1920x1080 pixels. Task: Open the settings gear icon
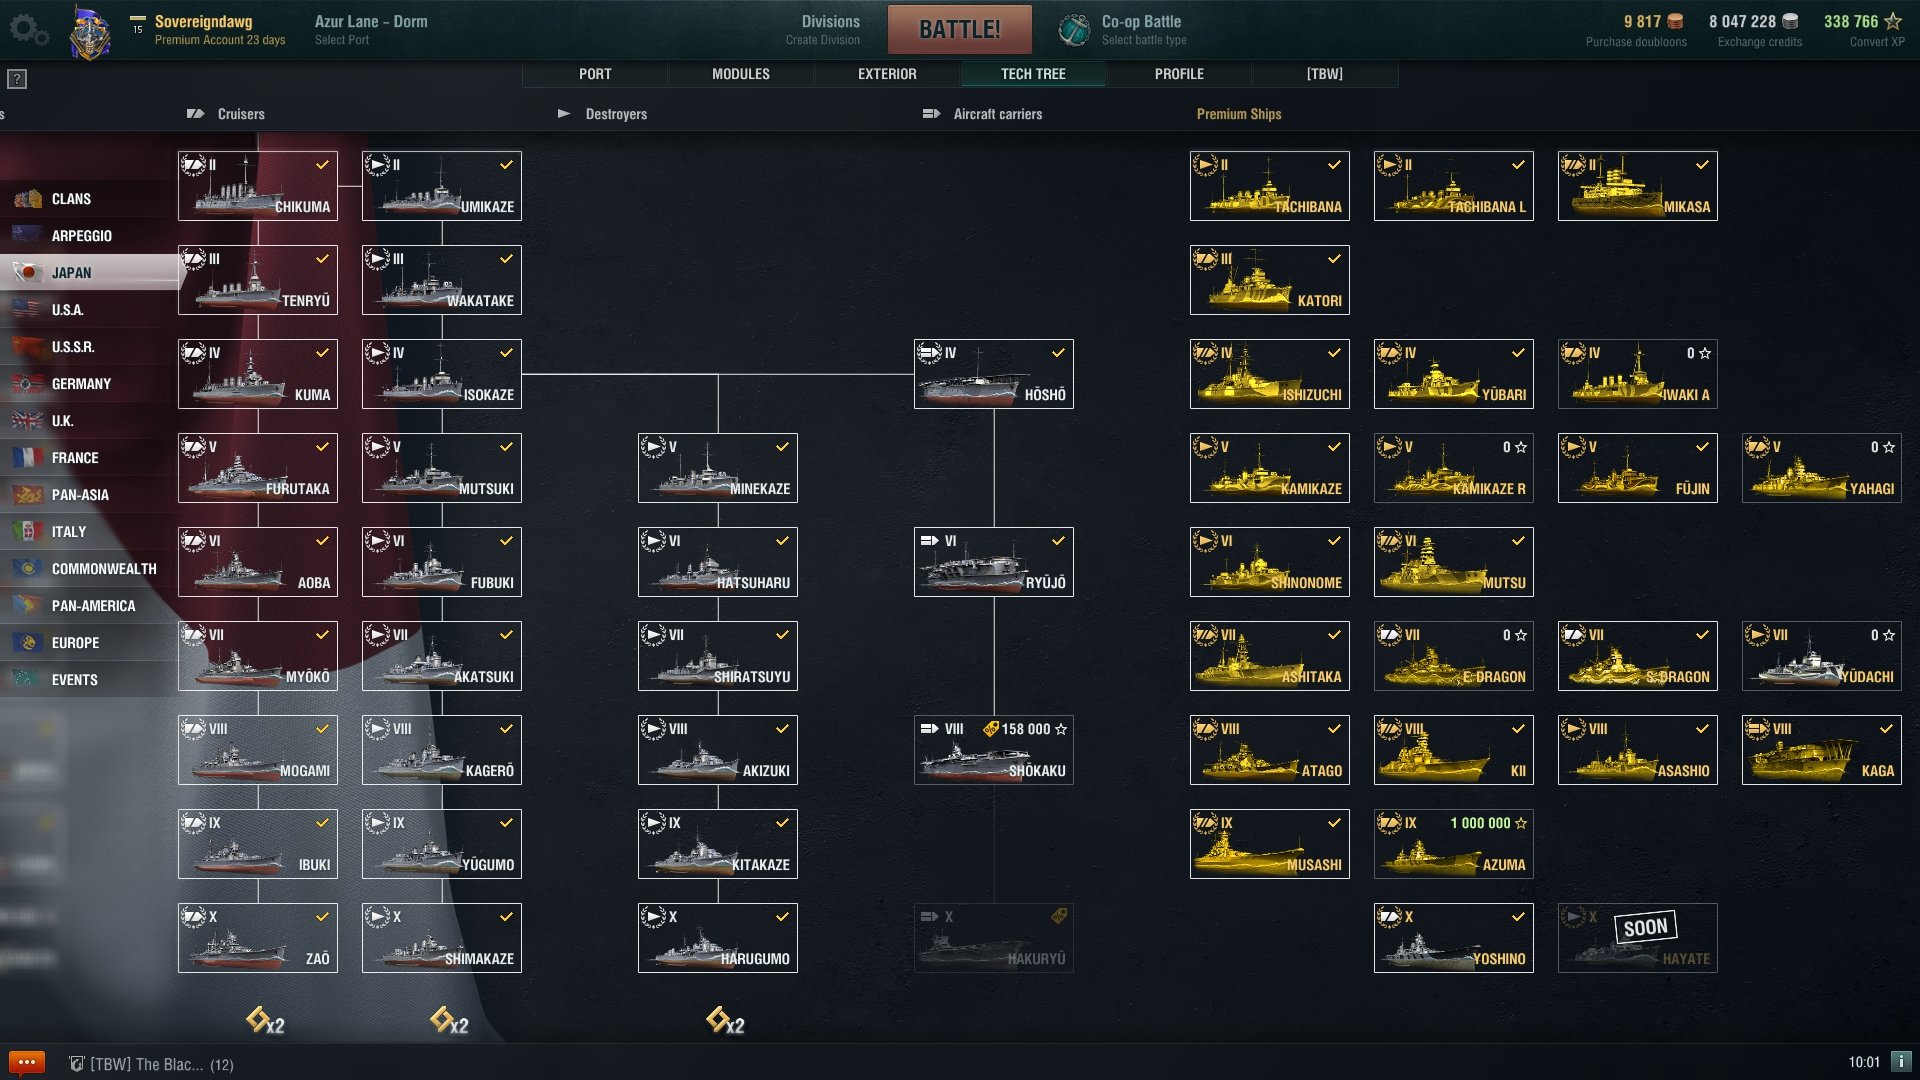tap(28, 29)
